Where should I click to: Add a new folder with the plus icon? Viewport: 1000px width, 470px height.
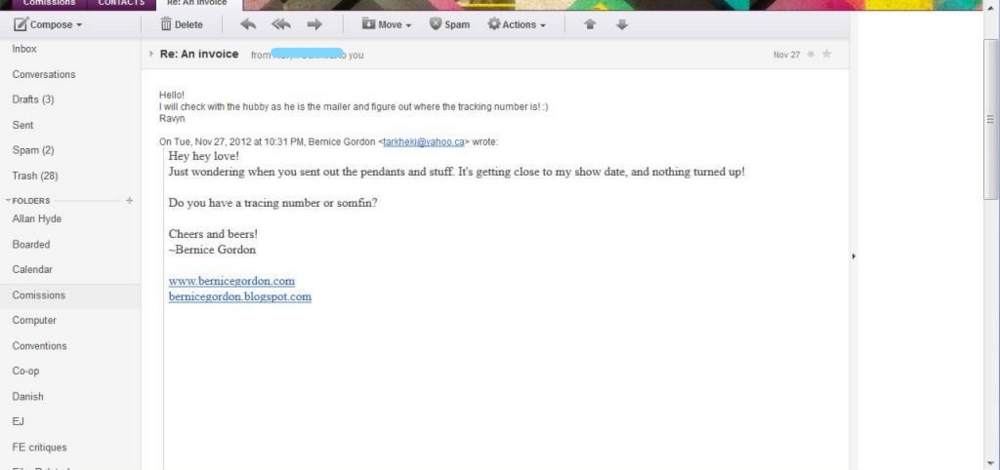click(x=129, y=200)
